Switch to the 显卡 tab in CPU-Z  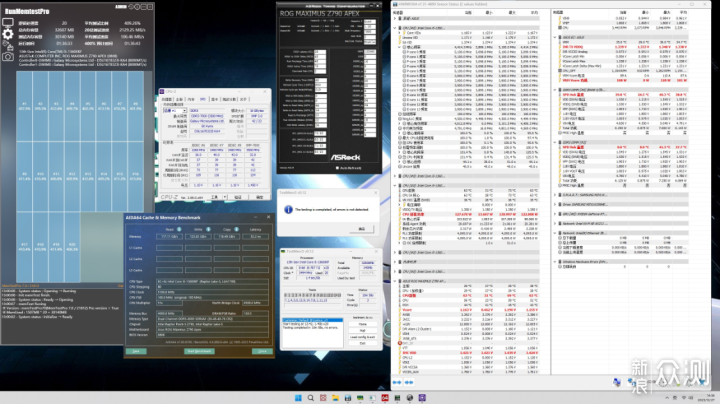[214, 99]
